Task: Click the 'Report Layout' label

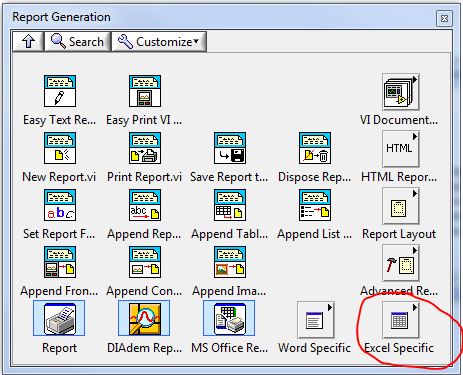Action: 399,234
